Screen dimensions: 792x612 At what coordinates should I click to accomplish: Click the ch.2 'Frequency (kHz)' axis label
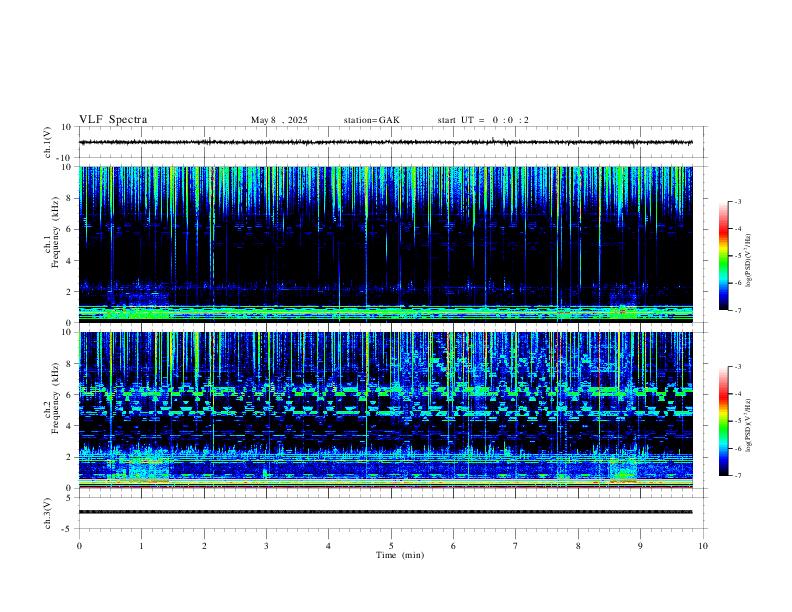(55, 398)
